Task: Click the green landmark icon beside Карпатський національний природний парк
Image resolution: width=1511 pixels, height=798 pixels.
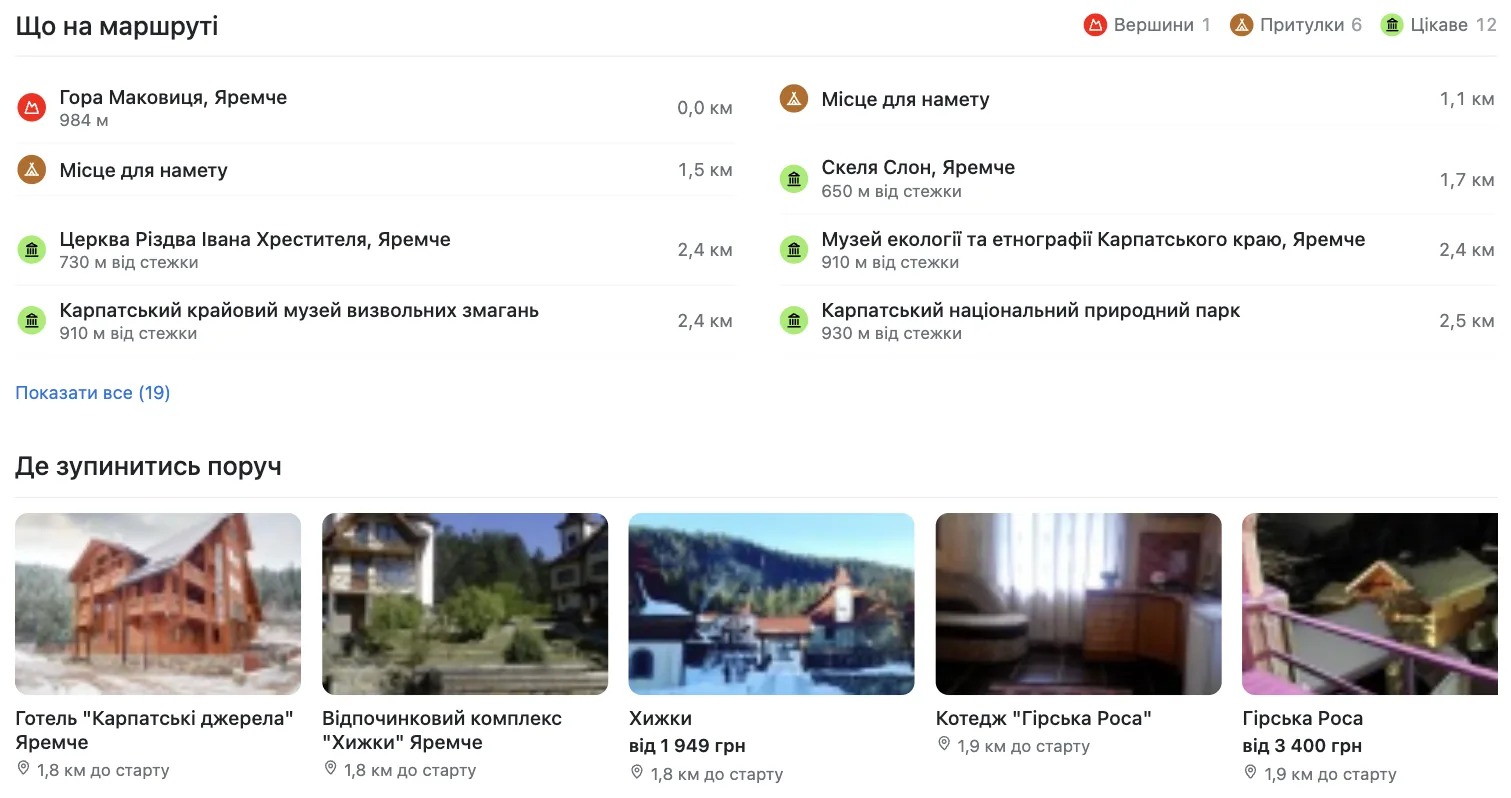Action: coord(794,321)
